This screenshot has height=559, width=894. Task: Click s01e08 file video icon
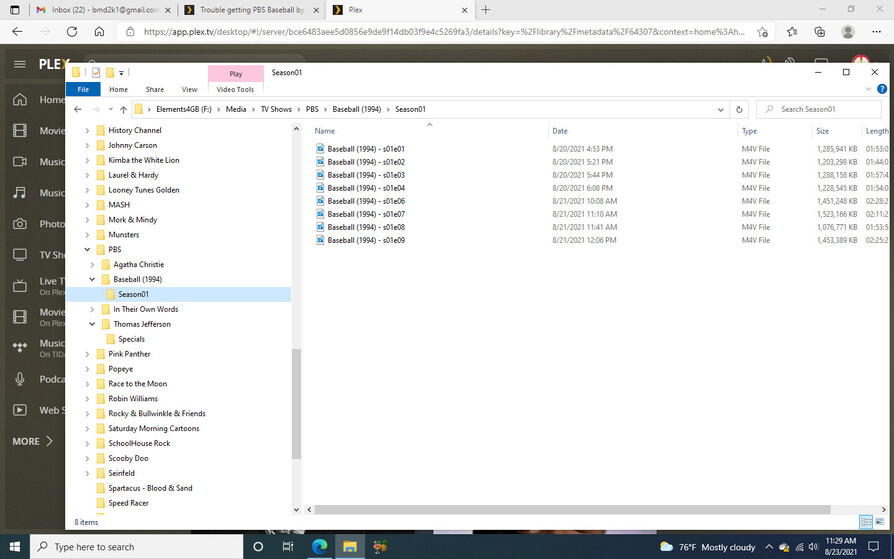coord(320,228)
